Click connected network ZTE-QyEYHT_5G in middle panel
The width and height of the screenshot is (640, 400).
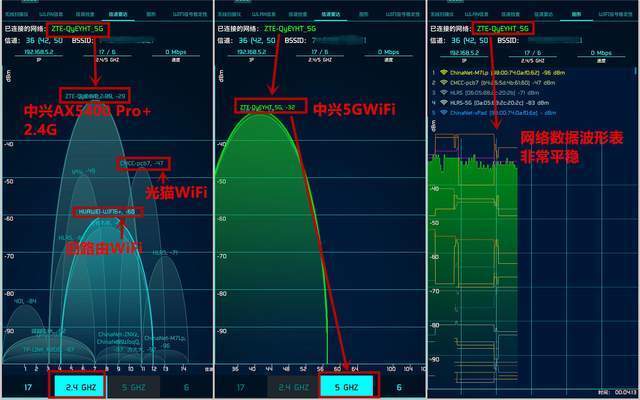[x=290, y=29]
